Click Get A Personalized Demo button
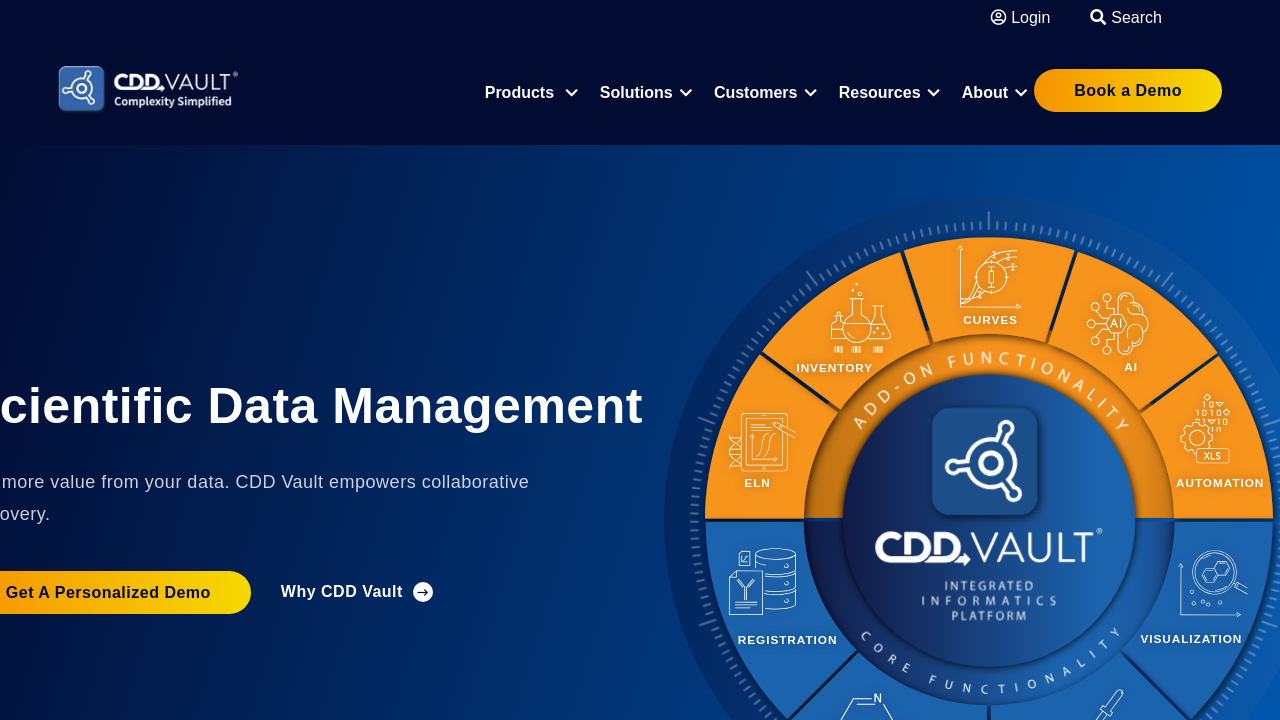The height and width of the screenshot is (720, 1280). (x=110, y=592)
